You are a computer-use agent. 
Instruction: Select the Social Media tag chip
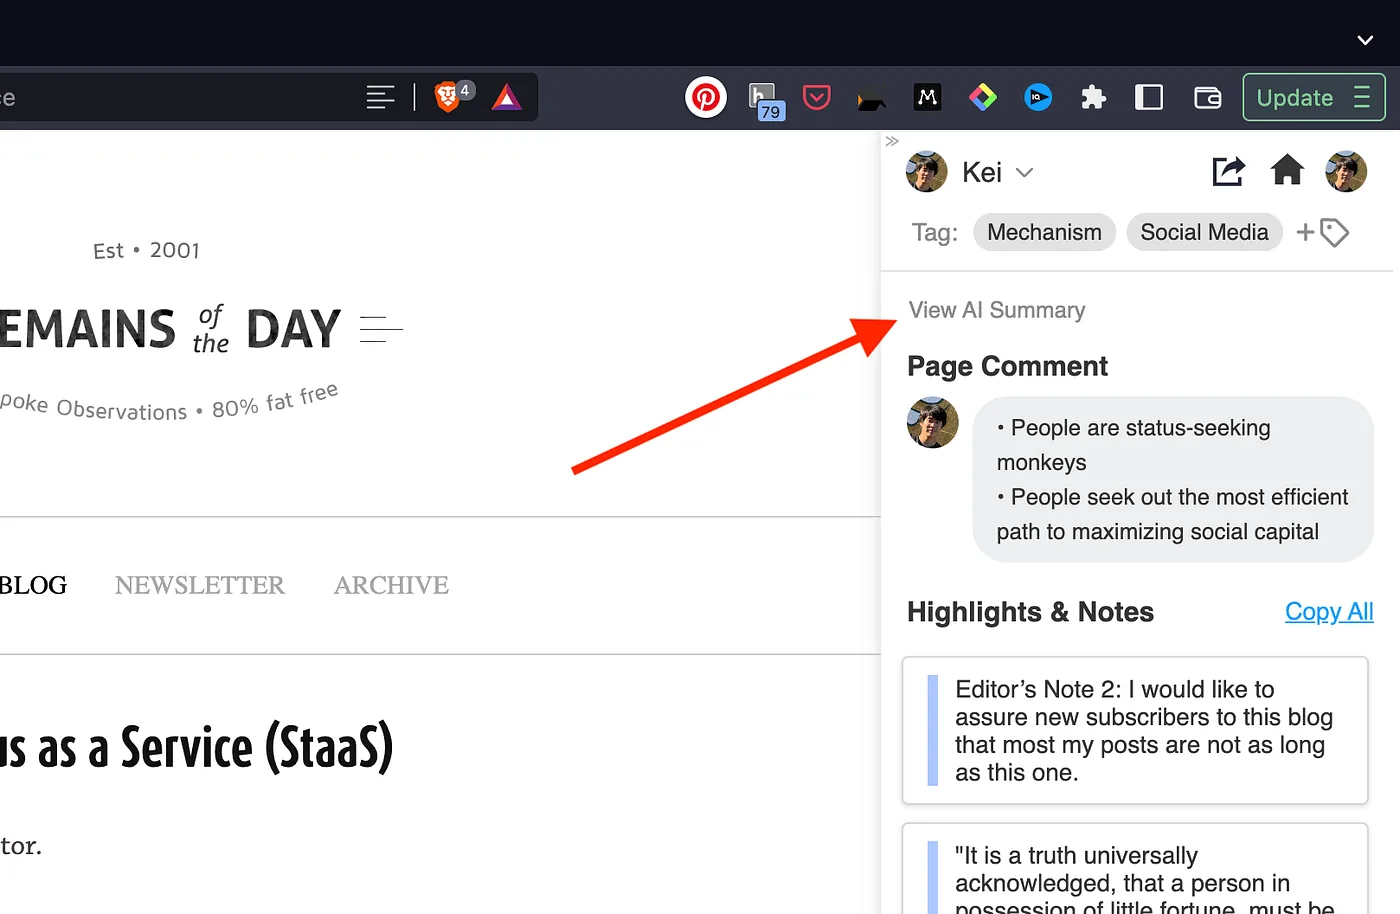pos(1204,232)
